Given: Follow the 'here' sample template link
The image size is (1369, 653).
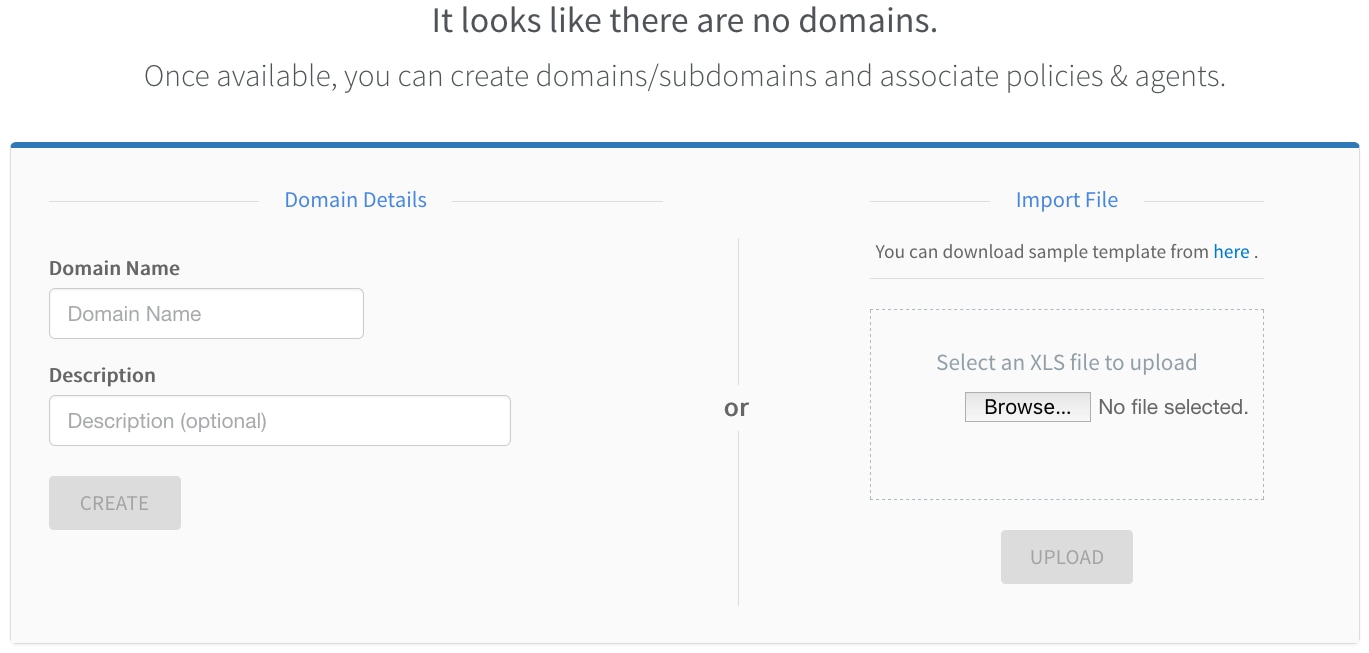Looking at the screenshot, I should [1231, 252].
